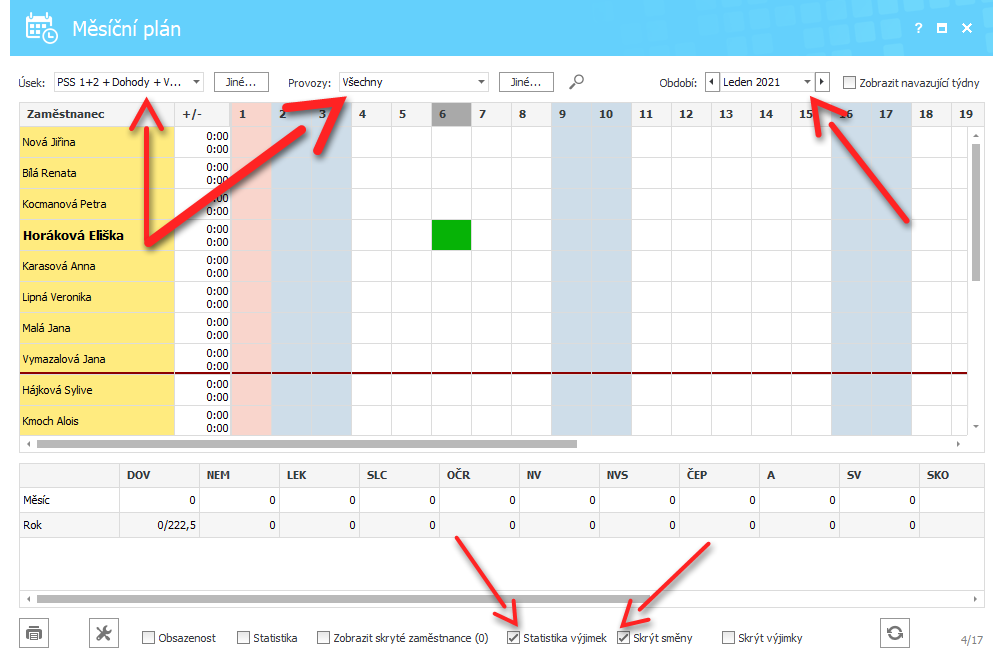Image resolution: width=1003 pixels, height=662 pixels.
Task: Toggle the Obsazenost checkbox
Action: pyautogui.click(x=148, y=638)
